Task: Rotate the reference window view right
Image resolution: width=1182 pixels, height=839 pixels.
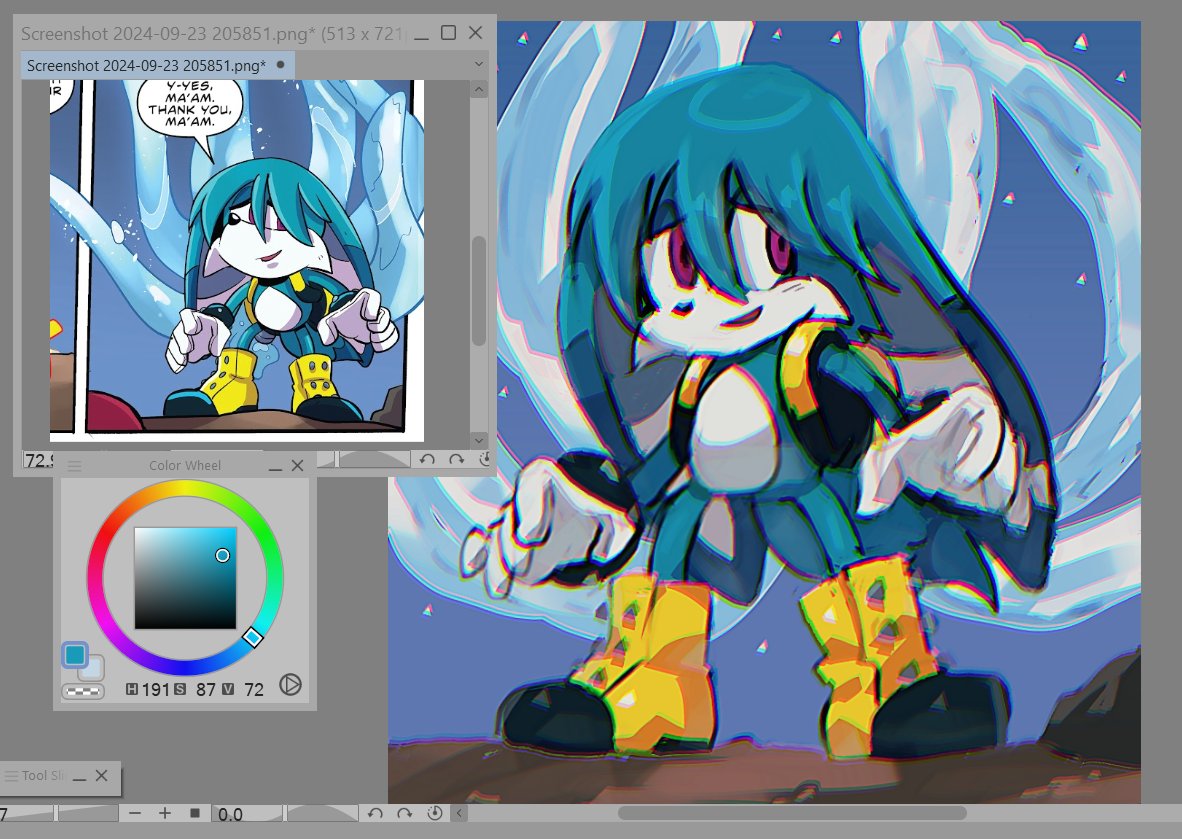Action: pos(457,458)
